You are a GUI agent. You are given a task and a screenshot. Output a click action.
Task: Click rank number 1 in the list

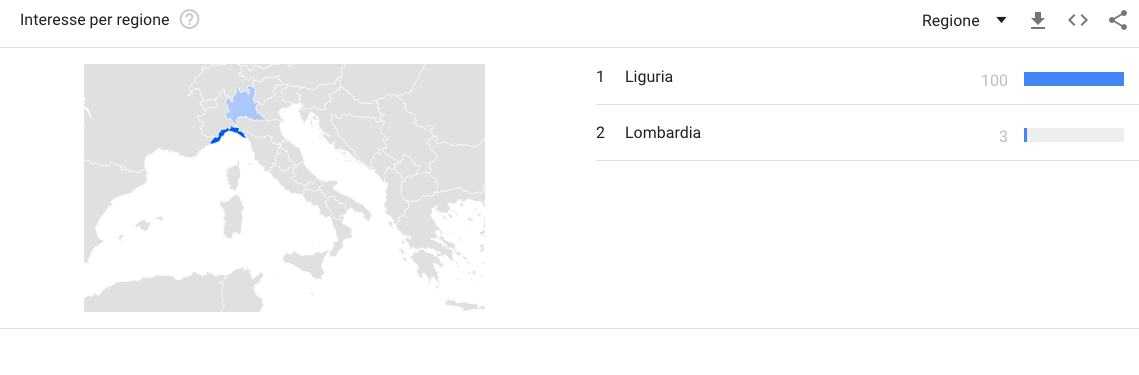(x=600, y=76)
